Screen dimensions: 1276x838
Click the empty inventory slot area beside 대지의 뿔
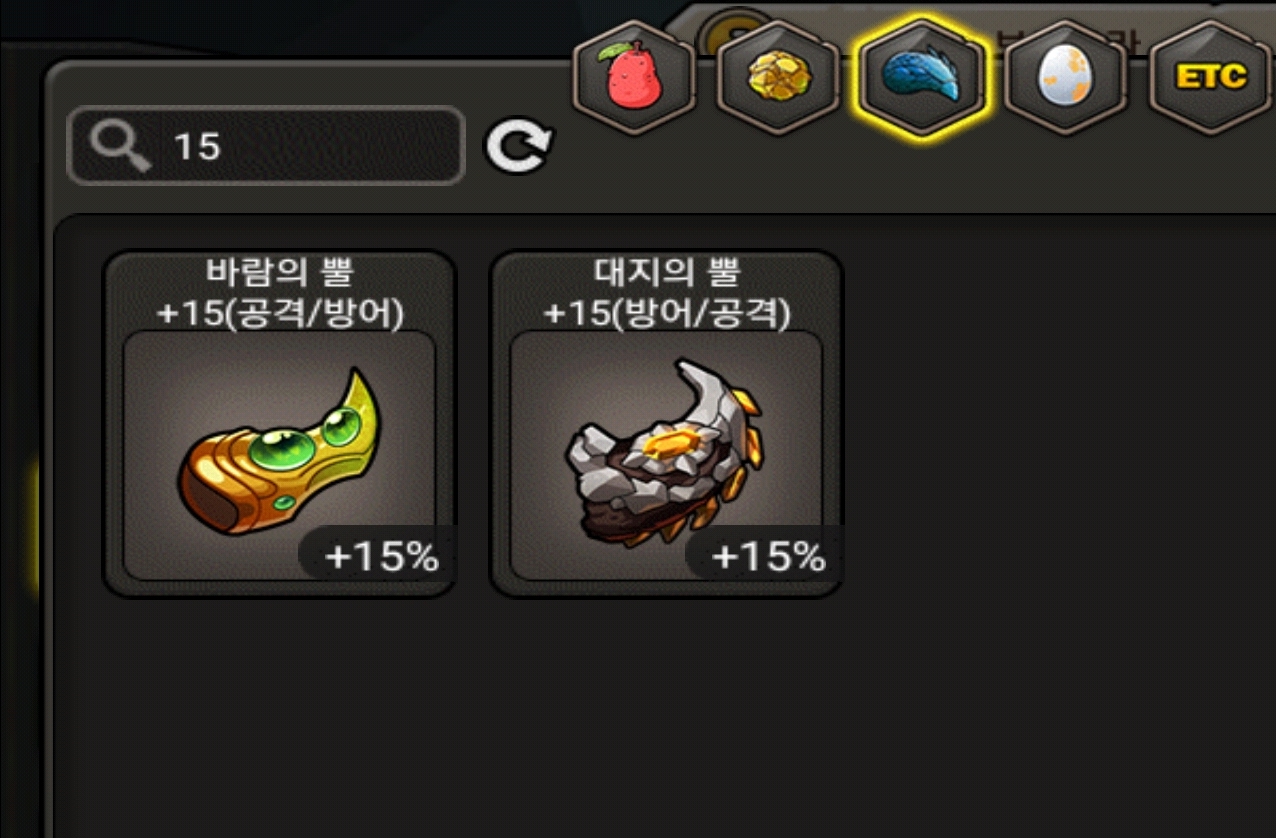(1050, 424)
